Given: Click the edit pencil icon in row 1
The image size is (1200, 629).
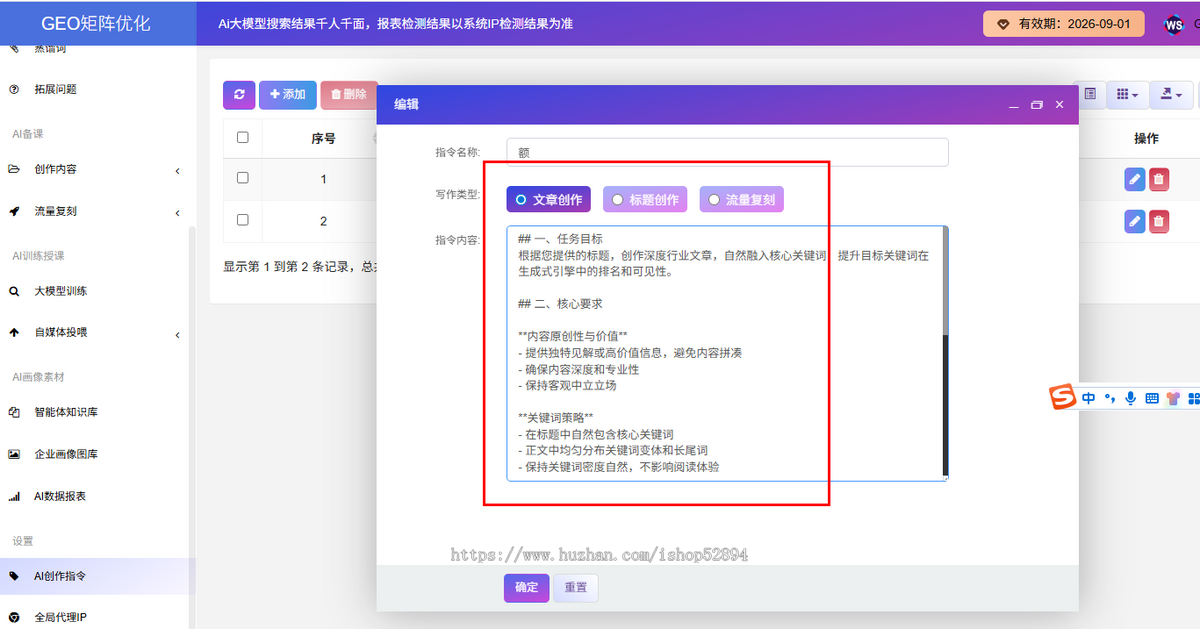Looking at the screenshot, I should (1134, 179).
